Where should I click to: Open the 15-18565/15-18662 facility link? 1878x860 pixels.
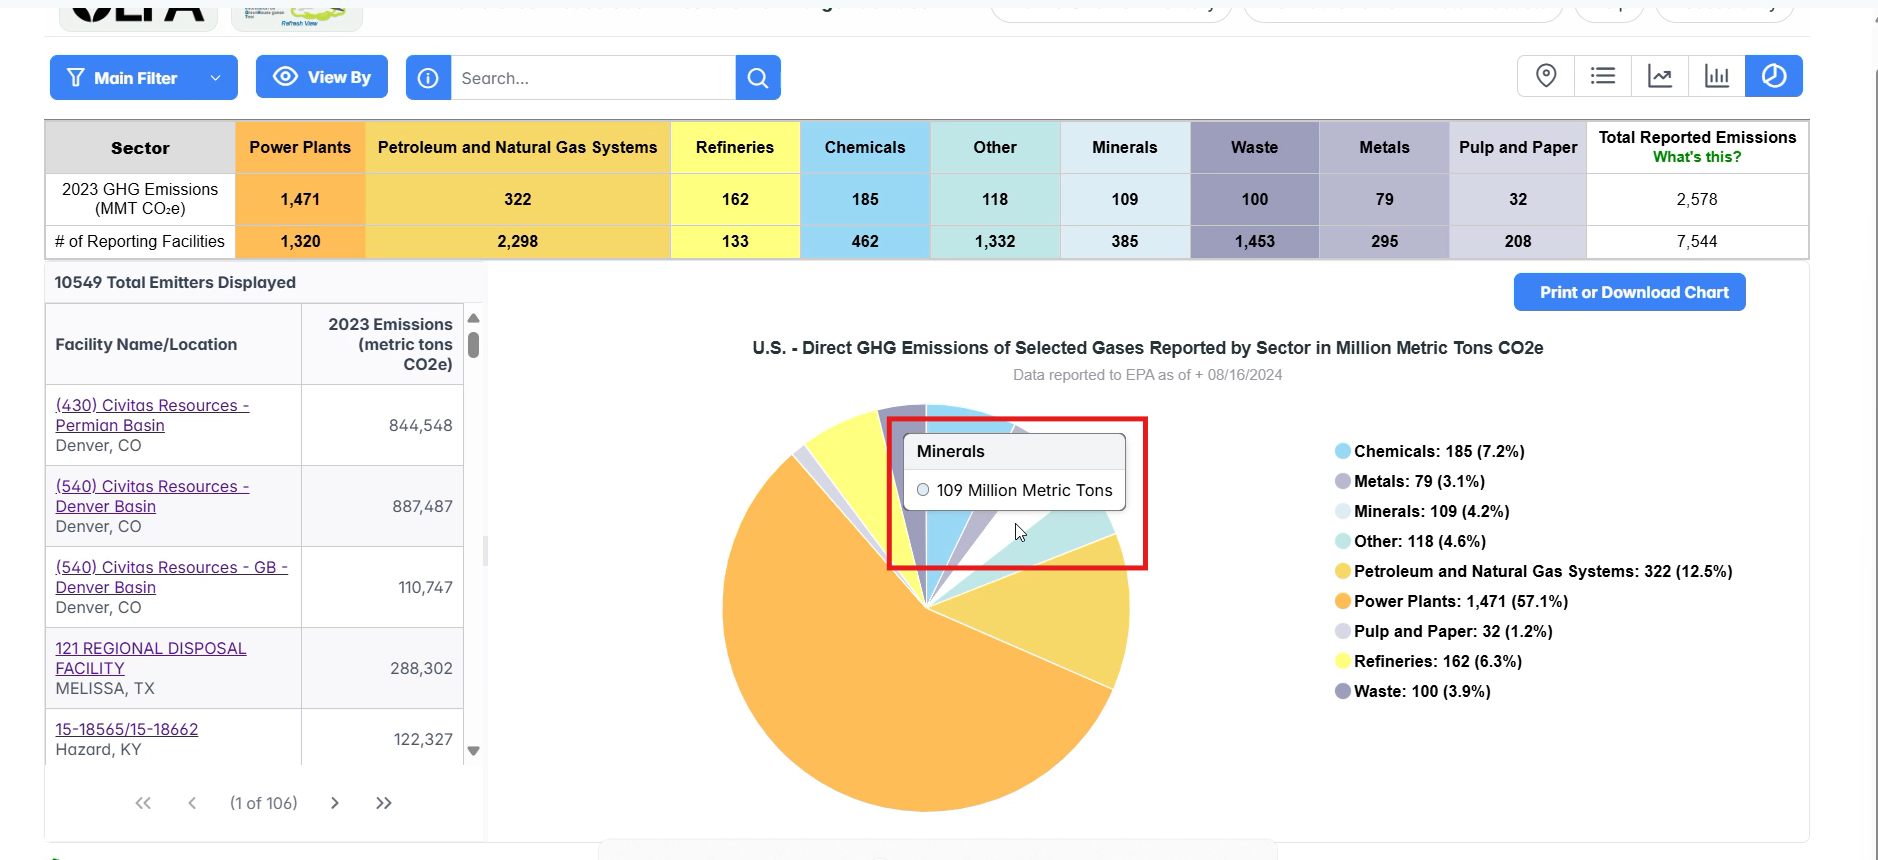(126, 729)
